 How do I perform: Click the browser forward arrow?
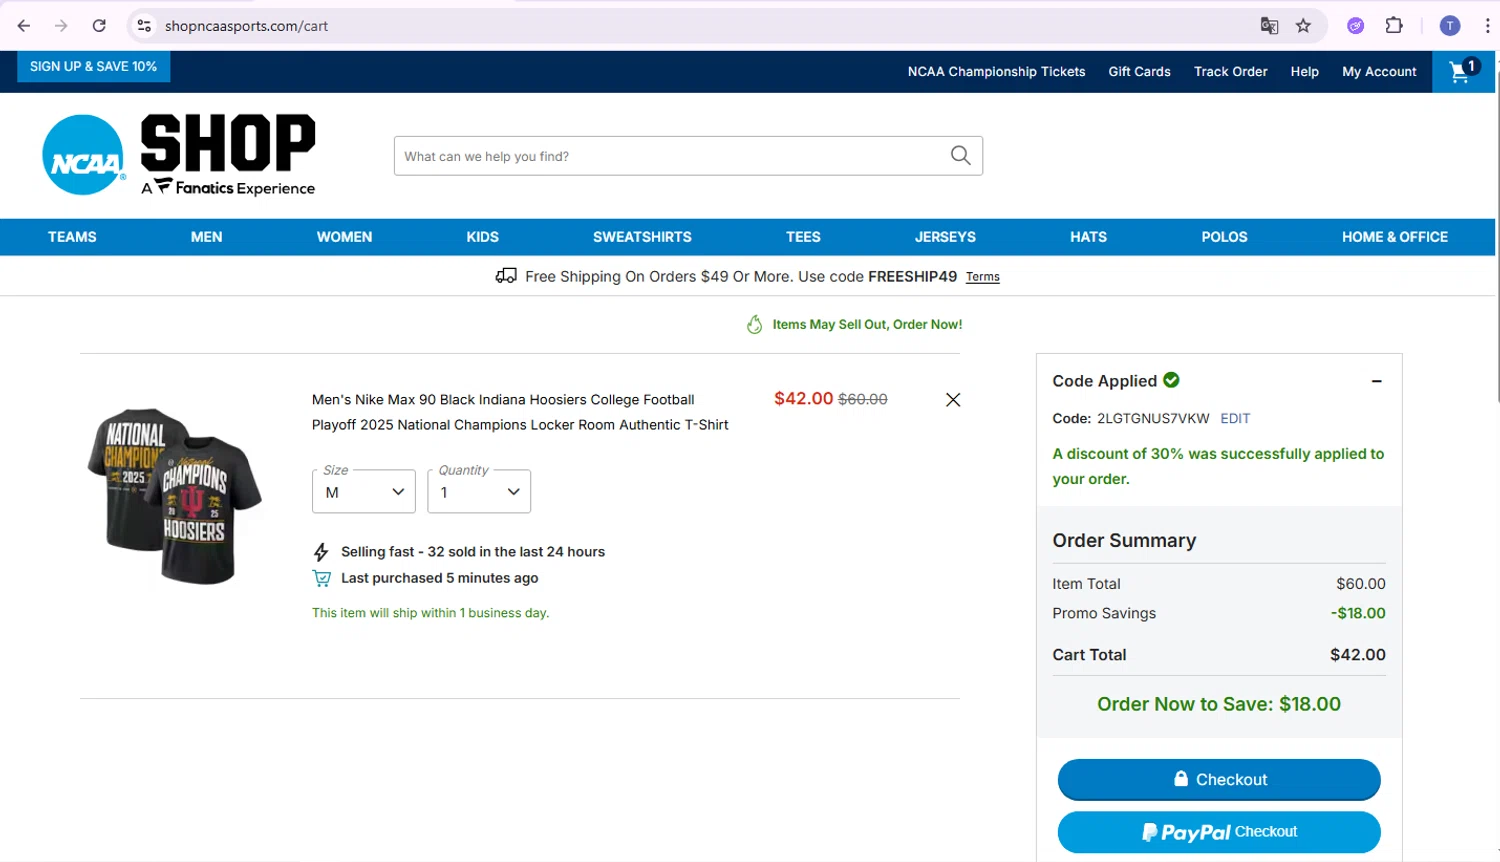61,26
